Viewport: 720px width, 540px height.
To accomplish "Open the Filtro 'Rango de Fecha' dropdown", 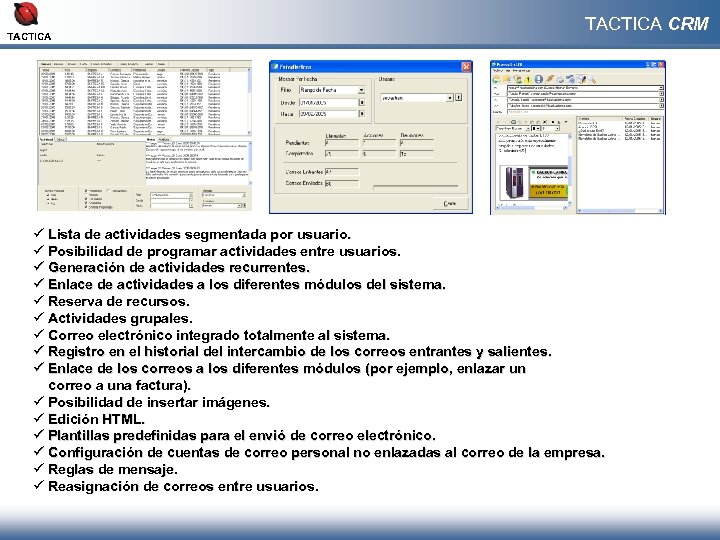I will 361,90.
